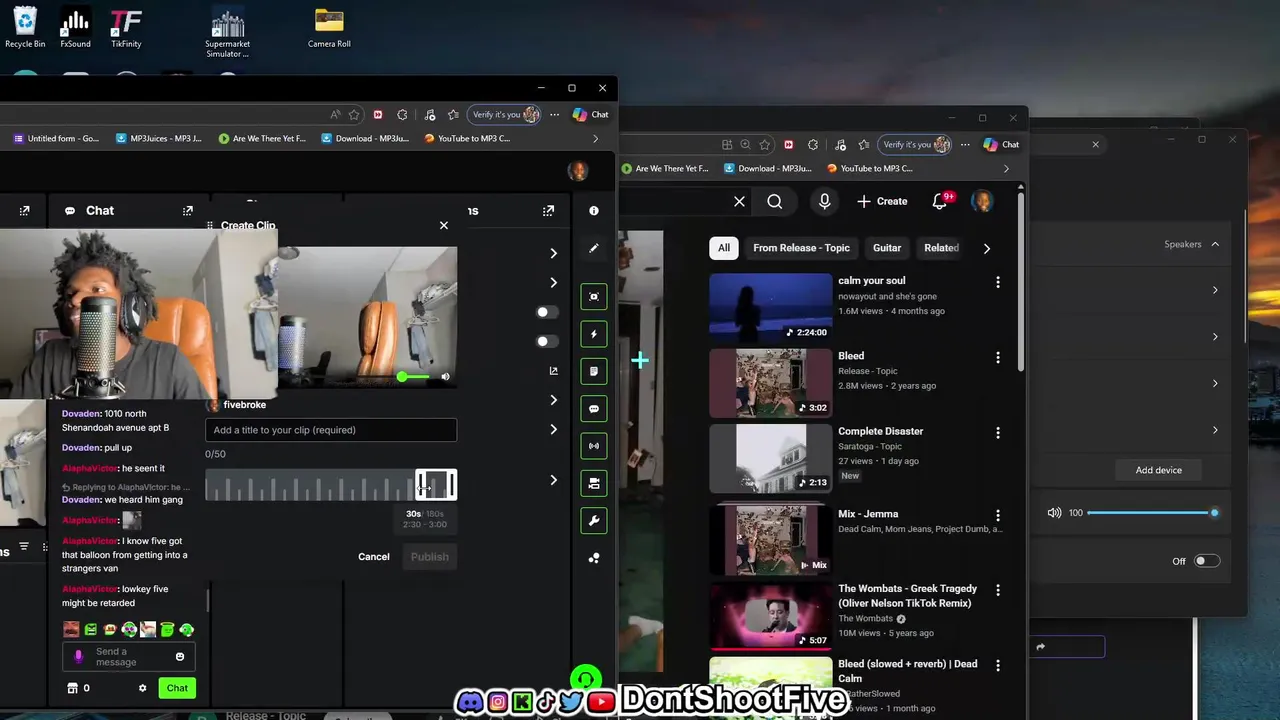
Task: Open options menu for calm your soul video
Action: (997, 282)
